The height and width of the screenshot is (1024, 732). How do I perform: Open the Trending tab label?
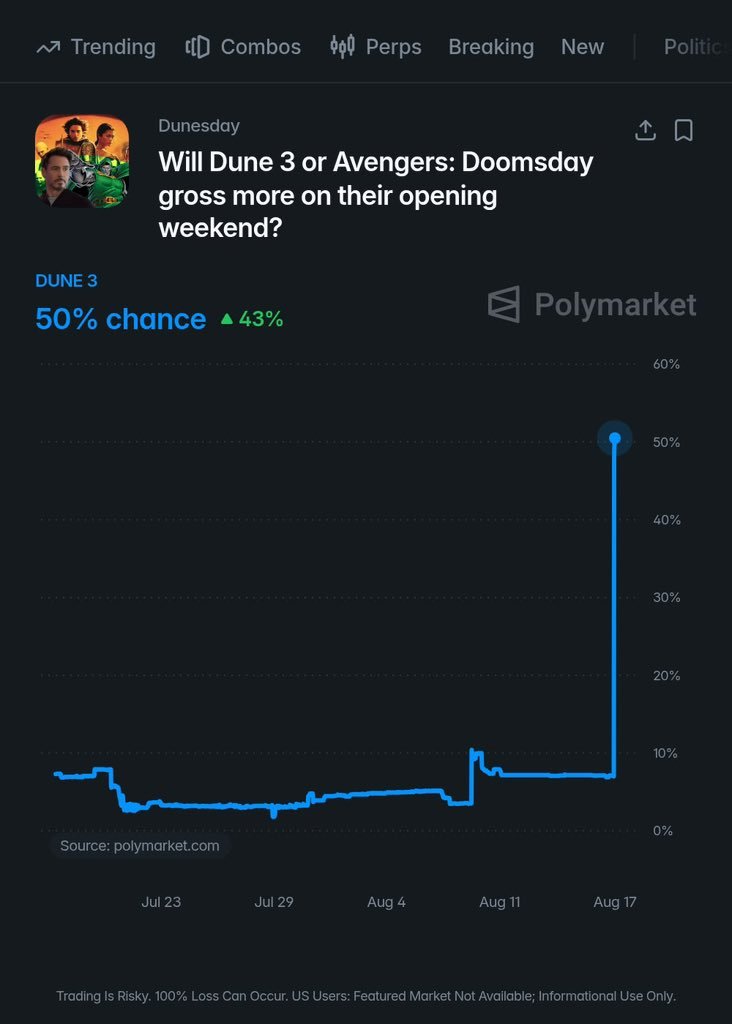pyautogui.click(x=113, y=47)
